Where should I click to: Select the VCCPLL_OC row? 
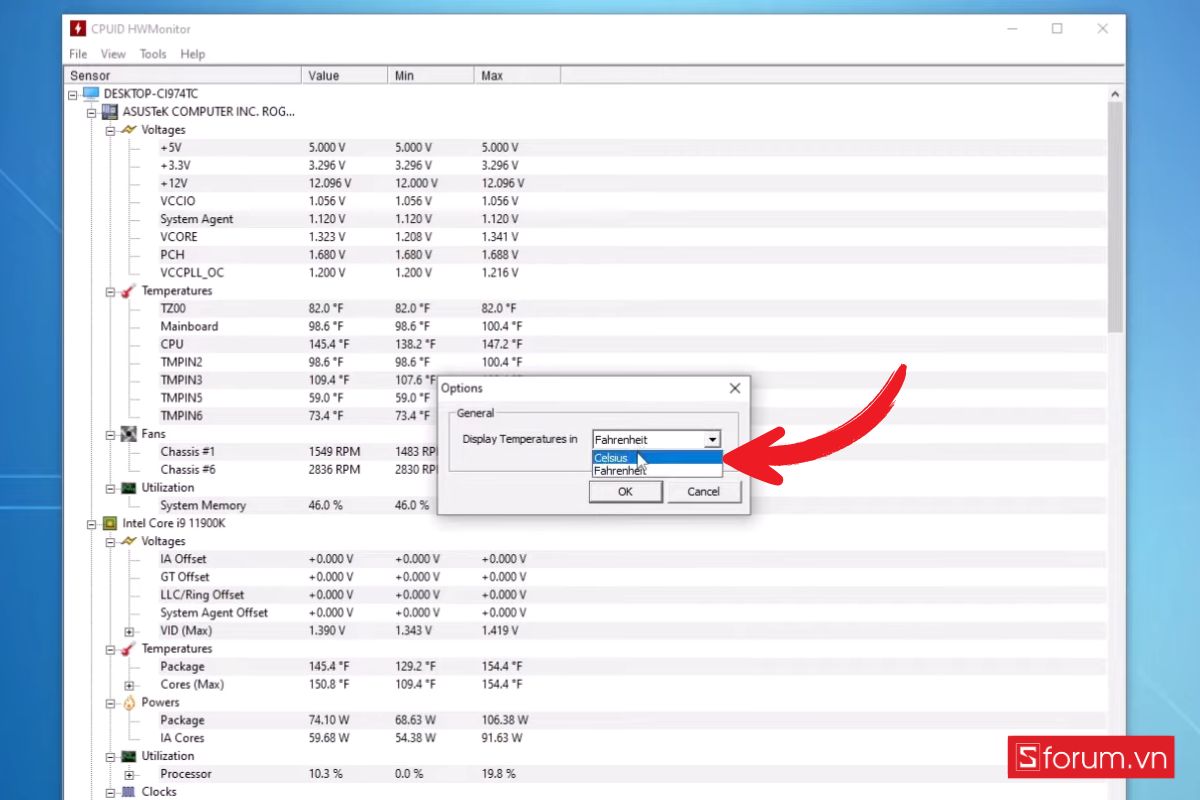586,273
